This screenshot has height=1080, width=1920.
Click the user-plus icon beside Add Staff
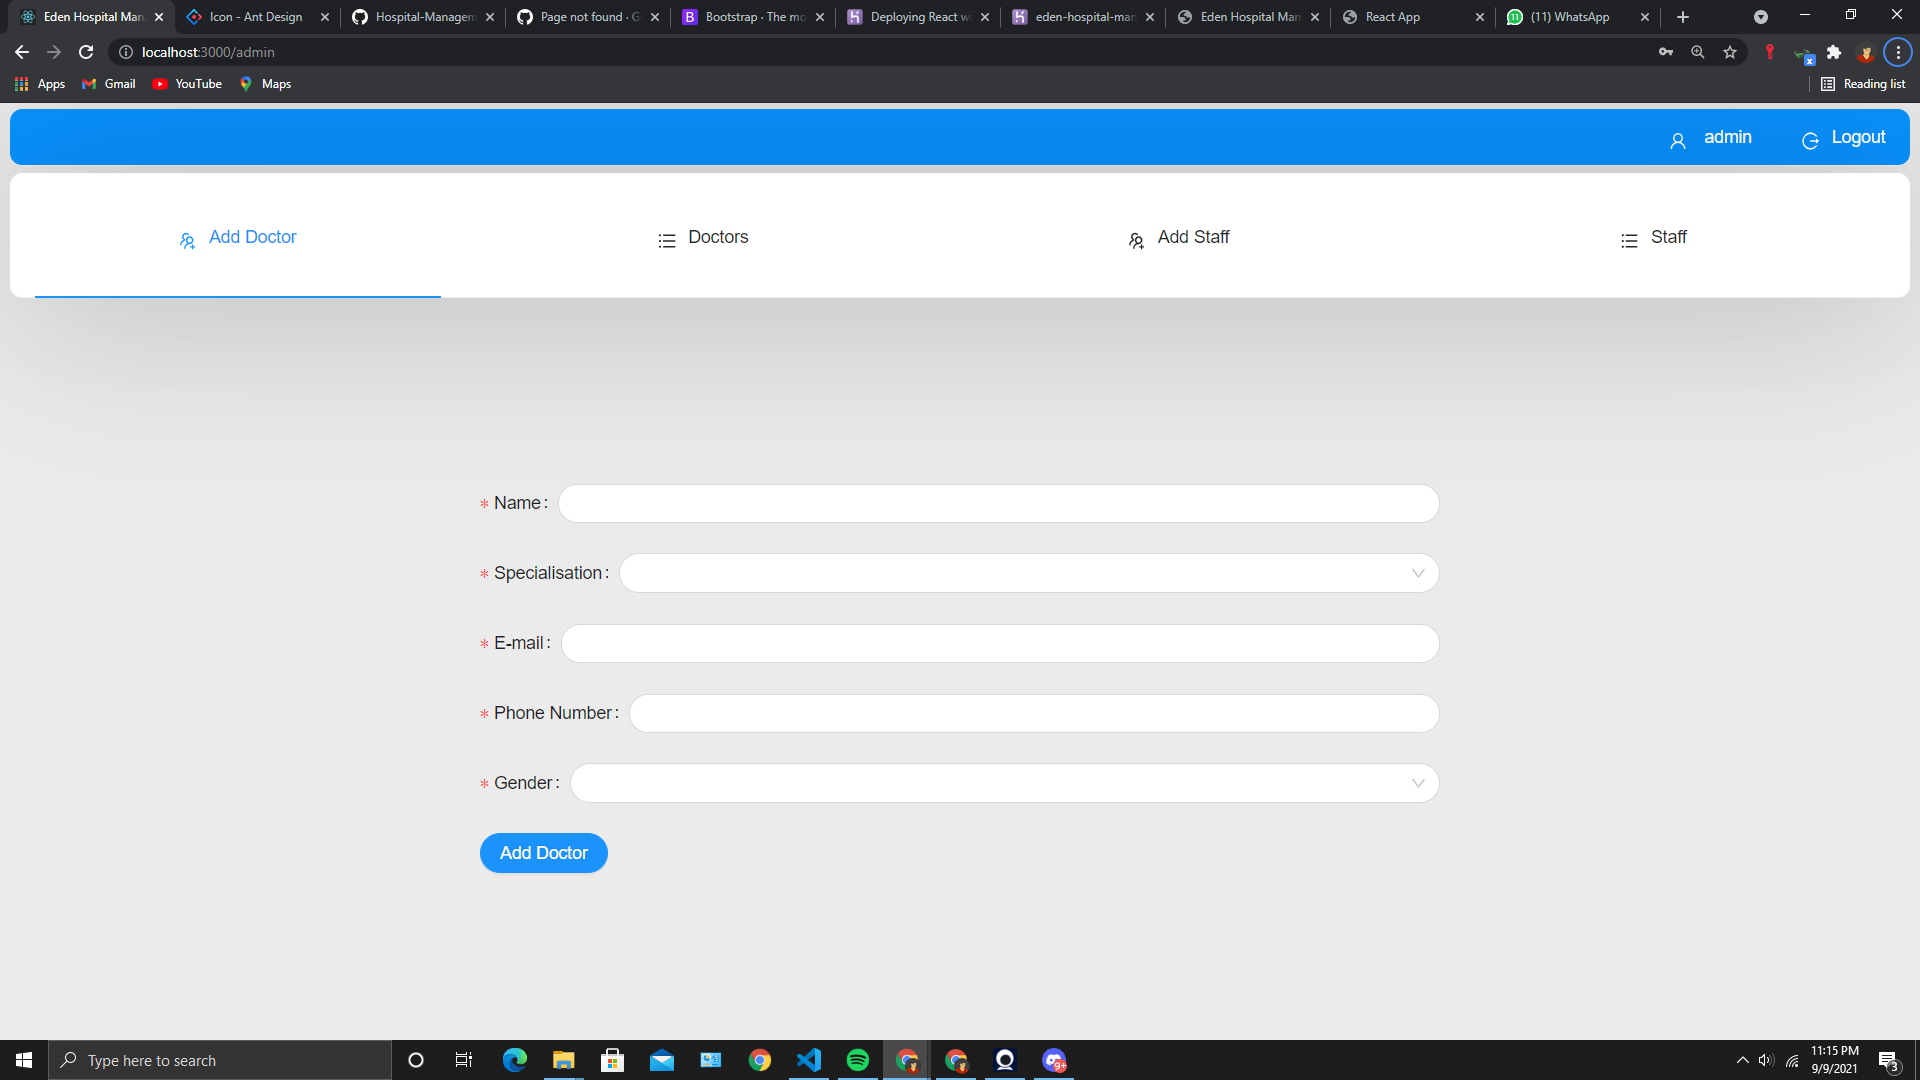click(x=1135, y=240)
